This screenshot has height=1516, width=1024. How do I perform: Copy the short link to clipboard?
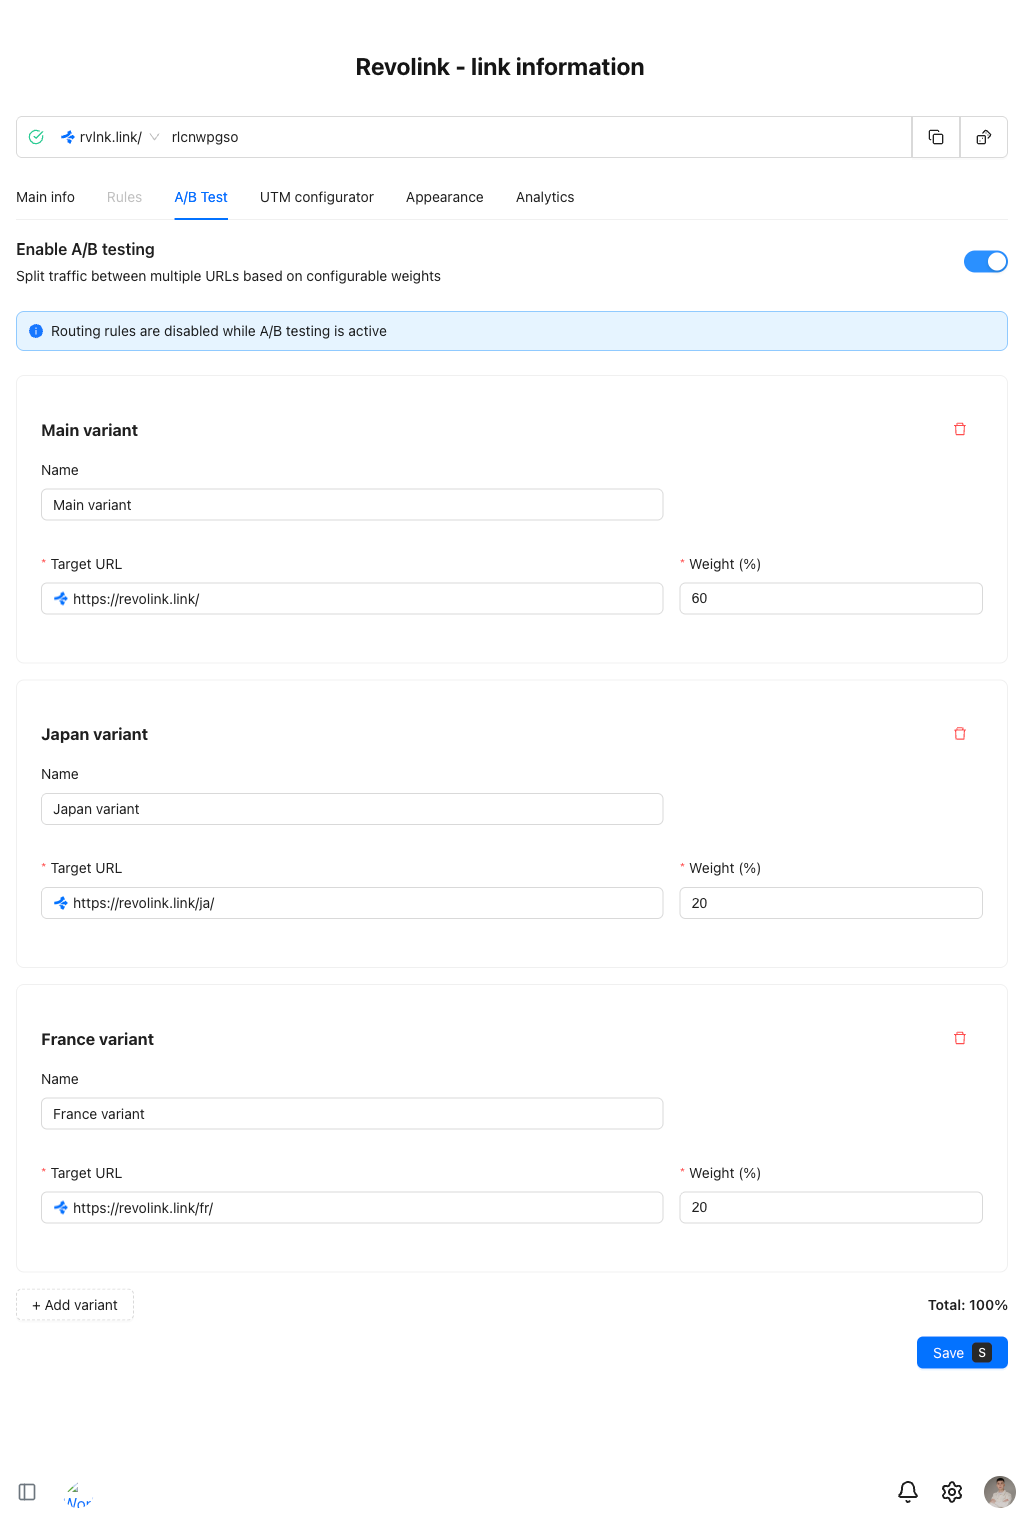click(936, 137)
